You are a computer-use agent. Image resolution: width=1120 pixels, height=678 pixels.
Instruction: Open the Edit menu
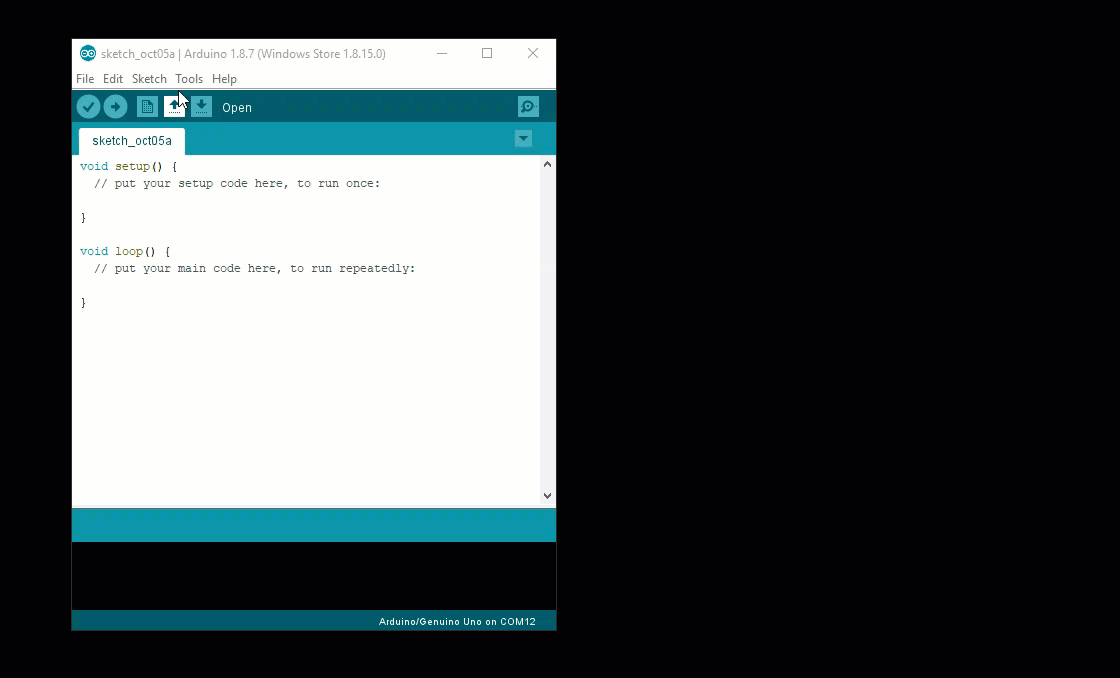[x=113, y=79]
